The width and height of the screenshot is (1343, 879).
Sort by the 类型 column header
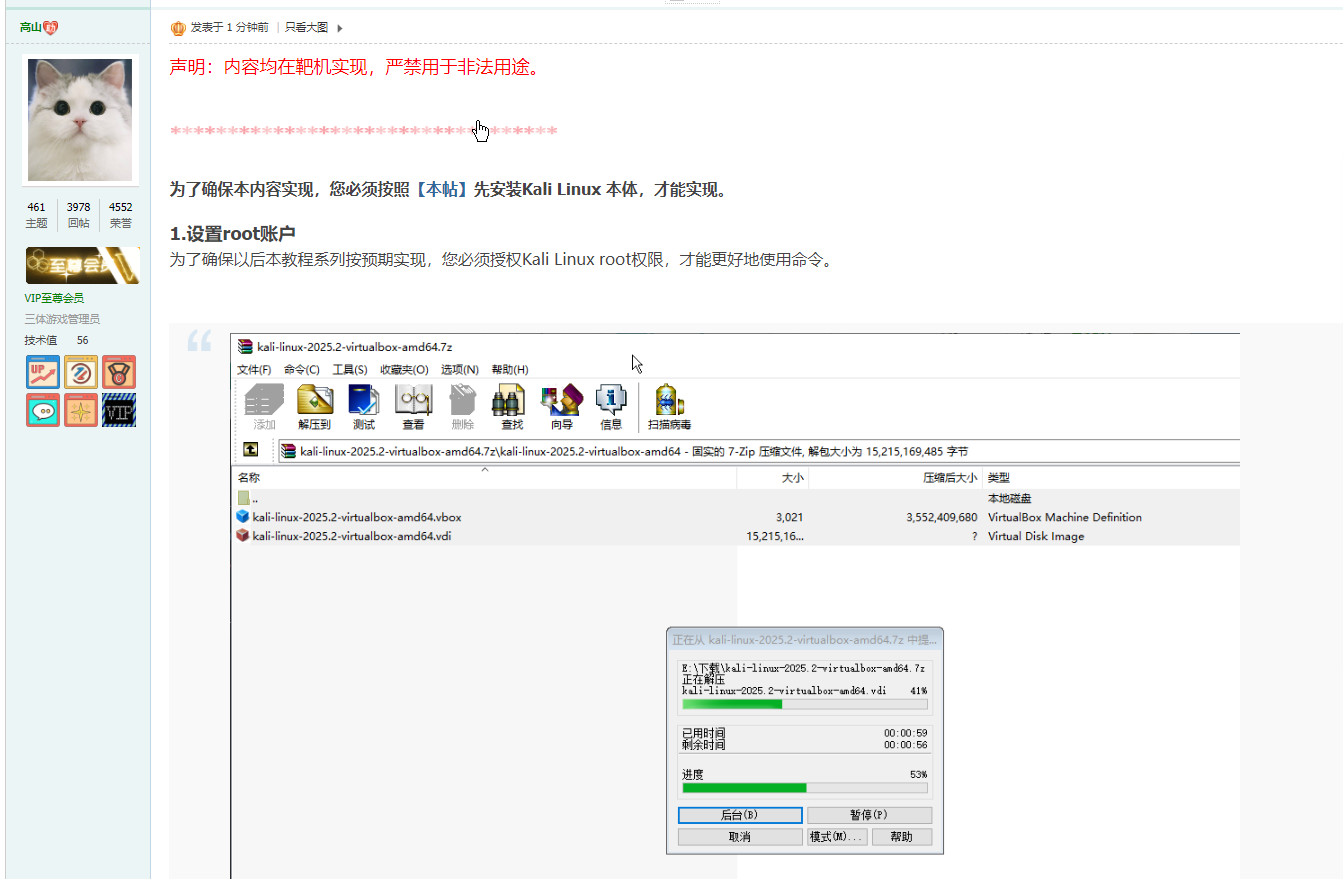coord(1112,478)
